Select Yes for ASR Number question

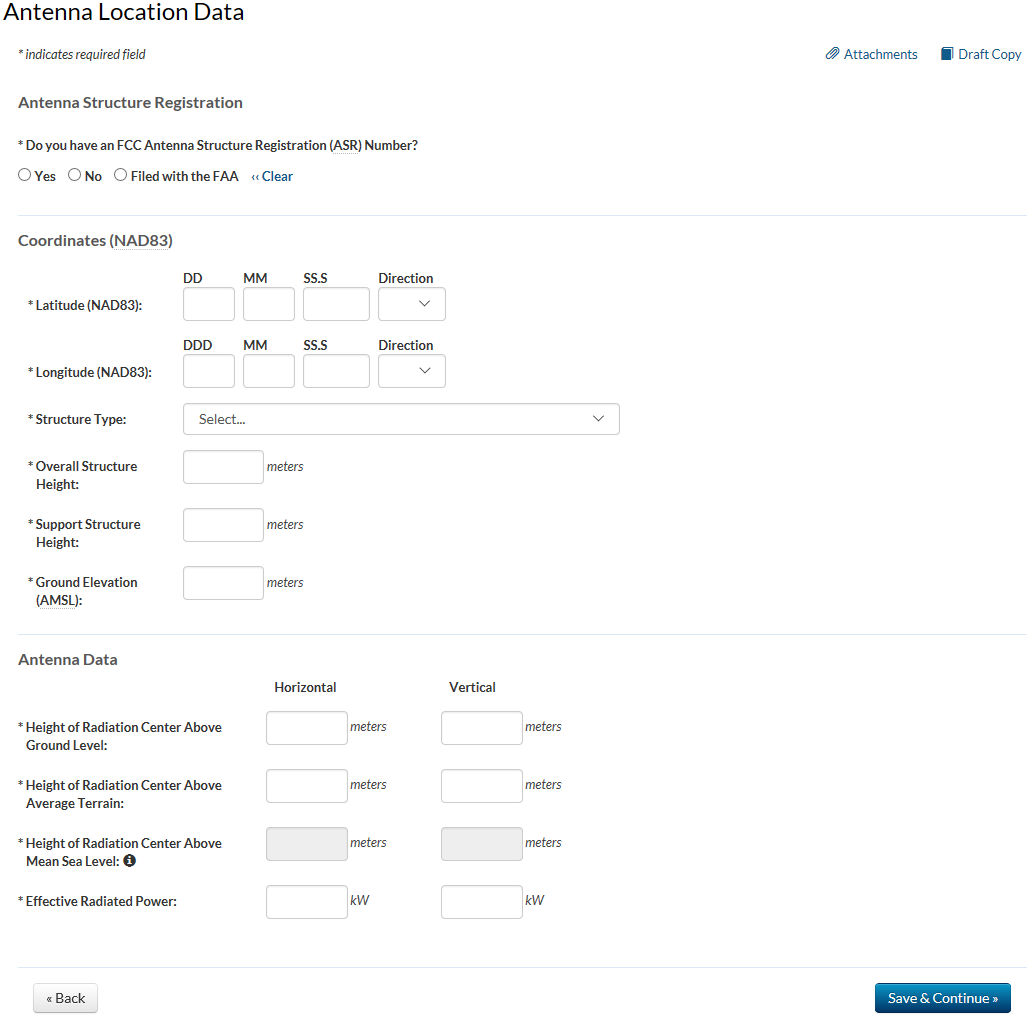(25, 175)
